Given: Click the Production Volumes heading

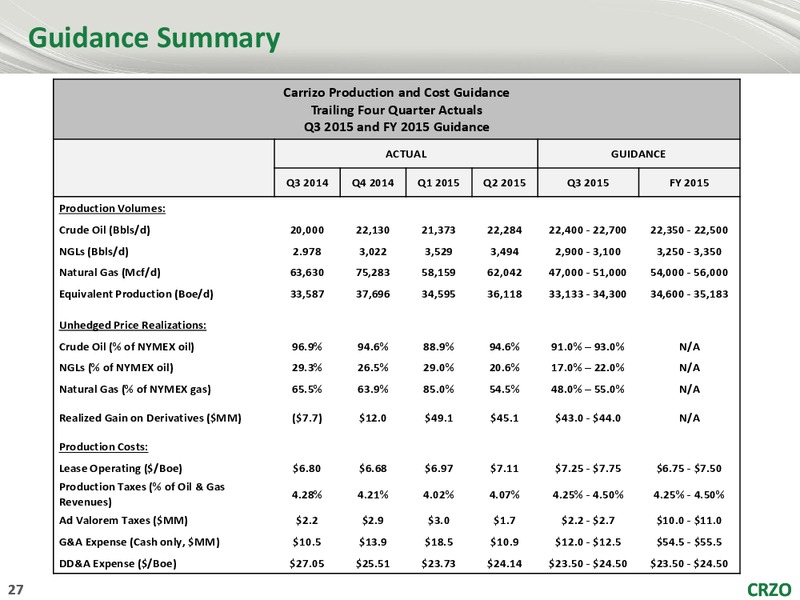Looking at the screenshot, I should pyautogui.click(x=112, y=208).
